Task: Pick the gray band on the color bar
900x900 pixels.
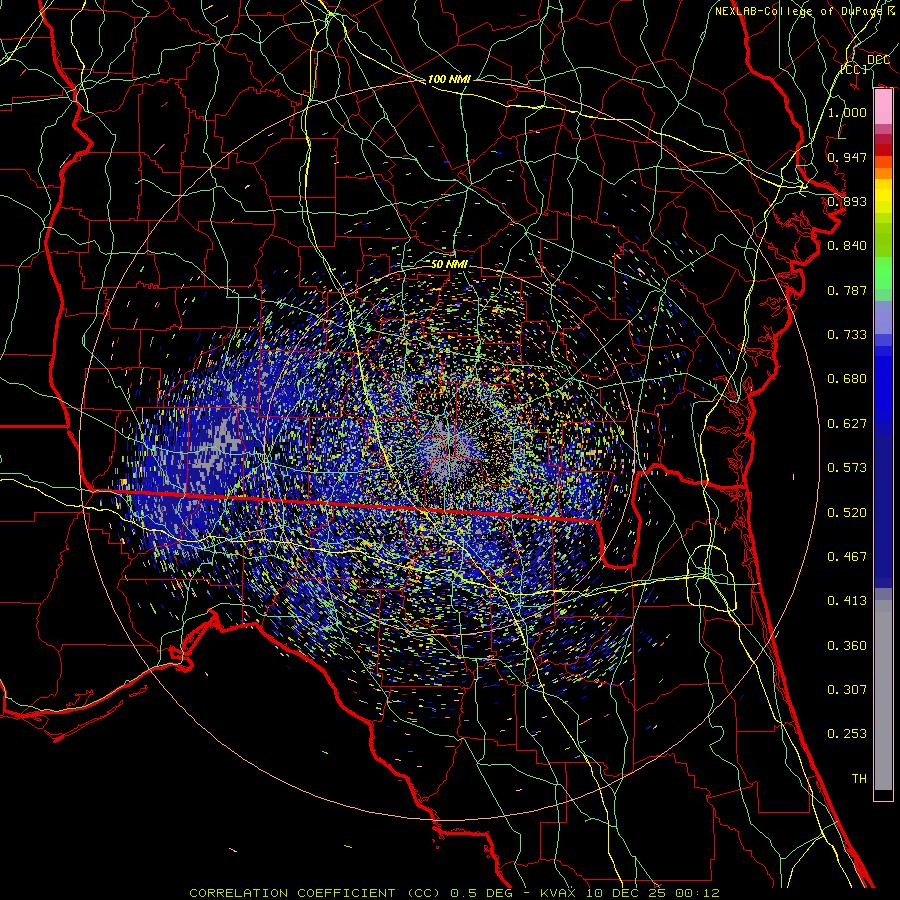Action: [x=883, y=695]
